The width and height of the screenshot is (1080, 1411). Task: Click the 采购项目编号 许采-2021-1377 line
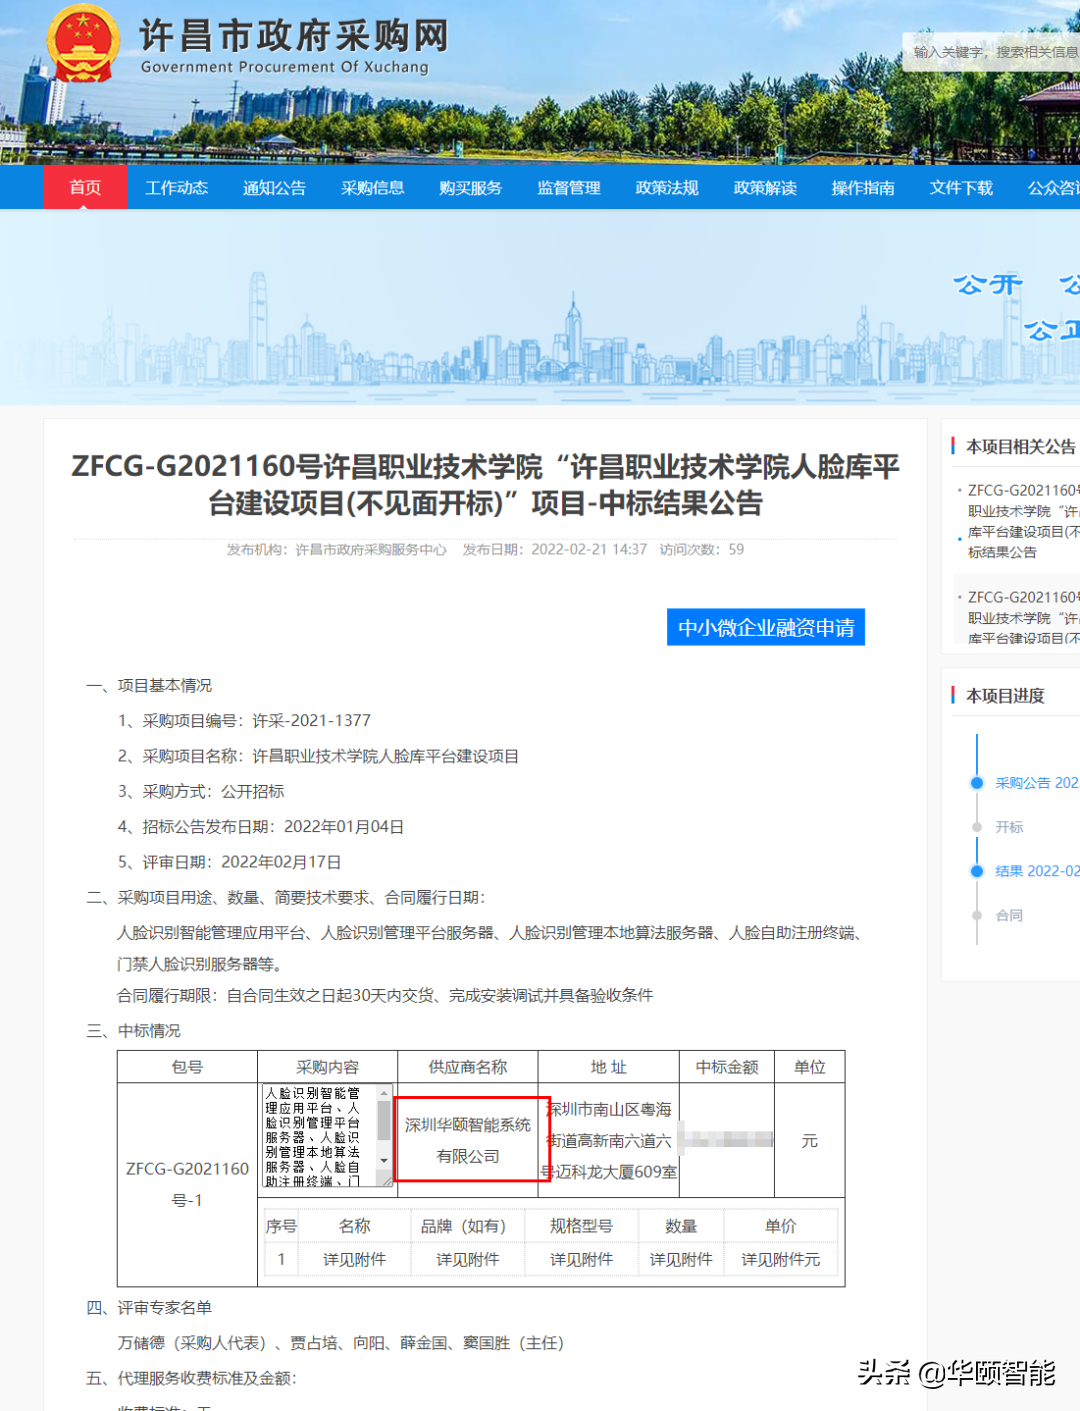click(x=244, y=721)
